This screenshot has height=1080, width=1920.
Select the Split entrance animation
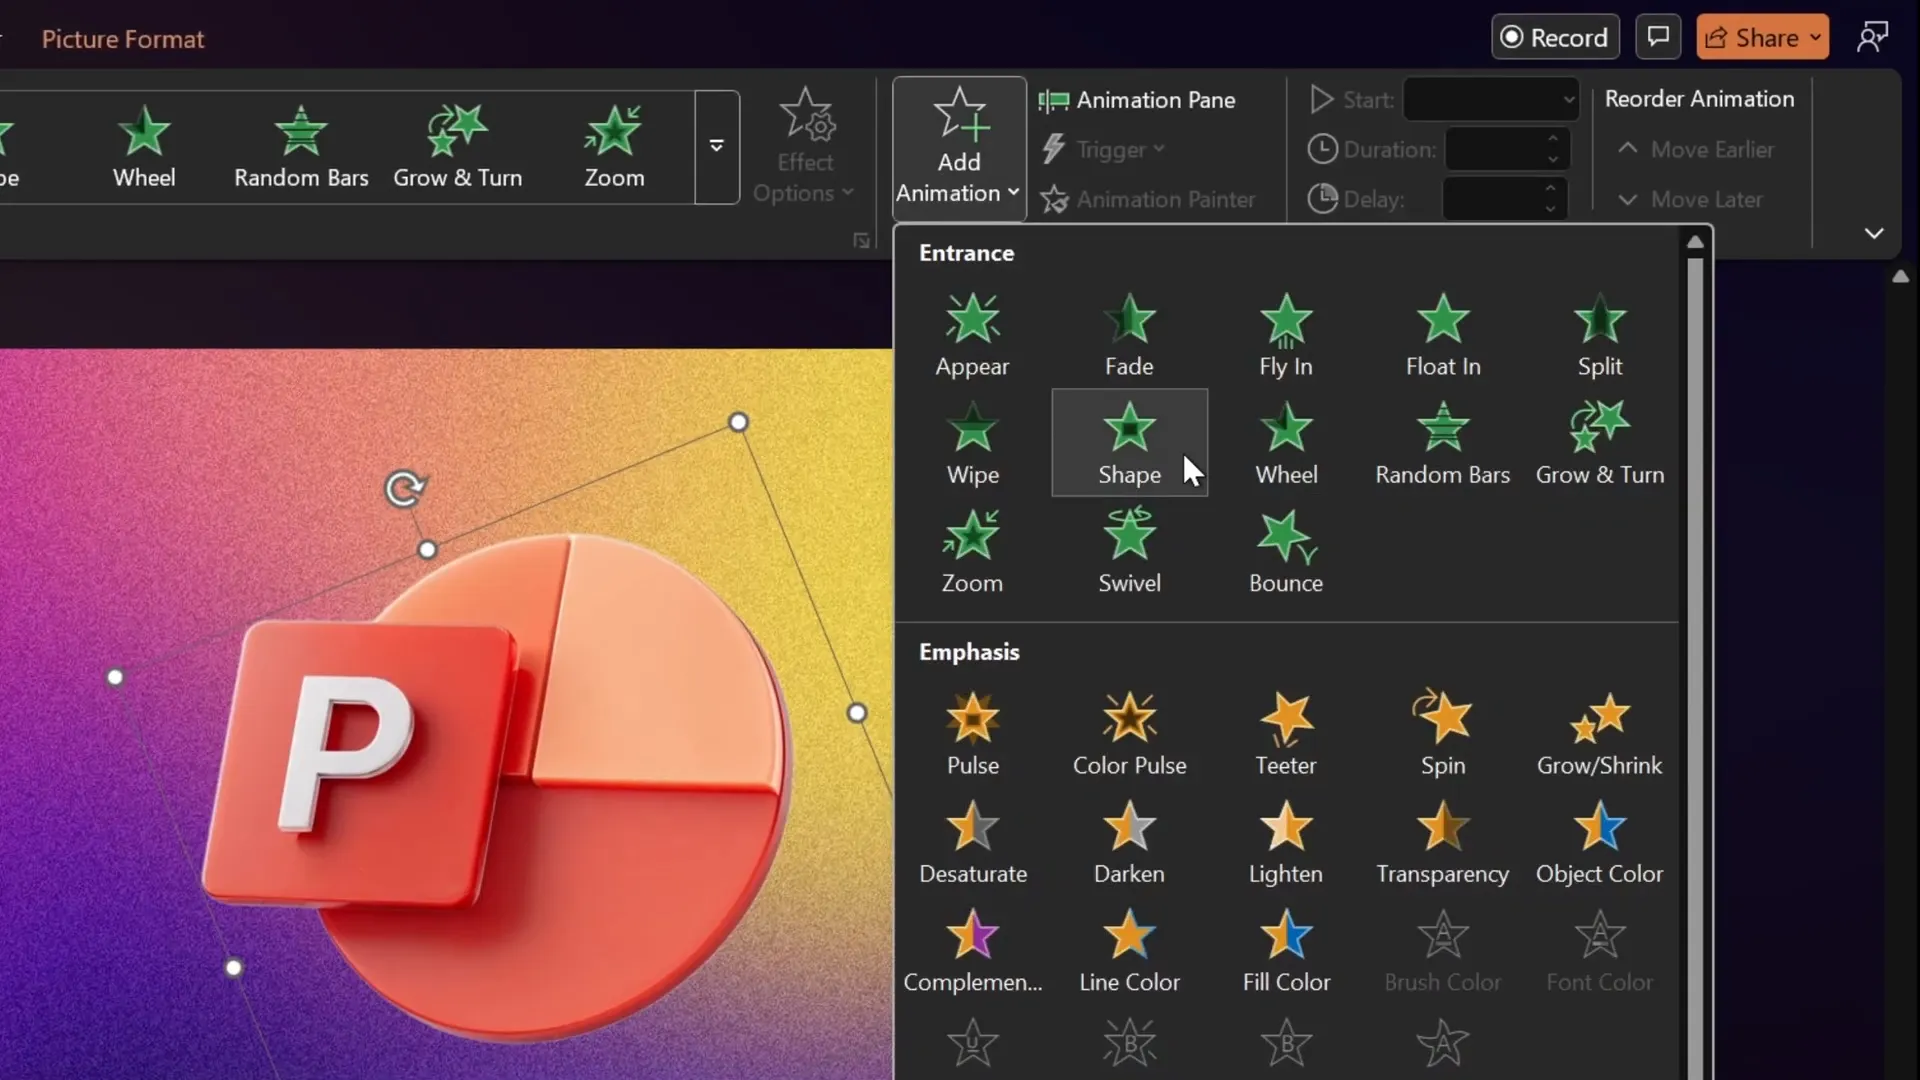tap(1600, 335)
